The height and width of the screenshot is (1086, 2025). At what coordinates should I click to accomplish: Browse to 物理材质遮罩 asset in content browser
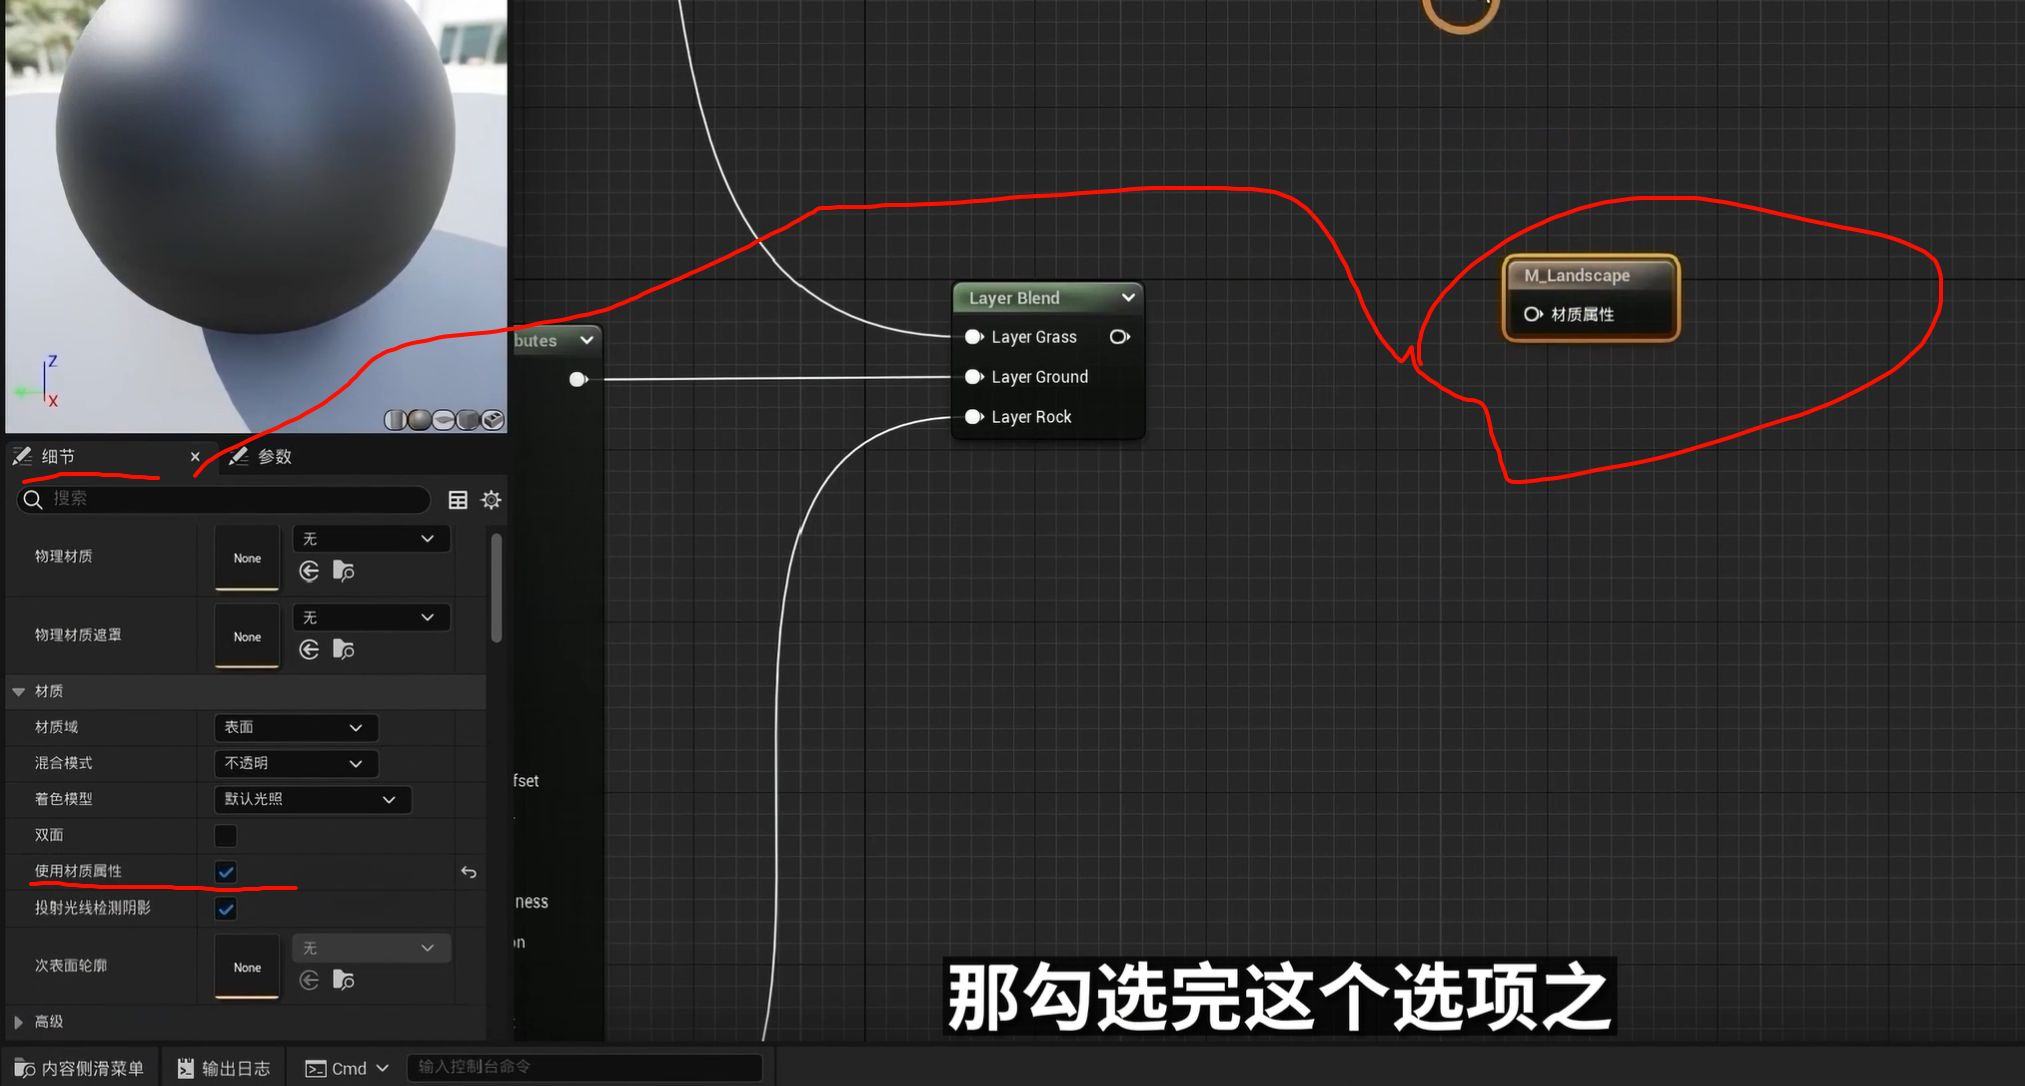(343, 650)
